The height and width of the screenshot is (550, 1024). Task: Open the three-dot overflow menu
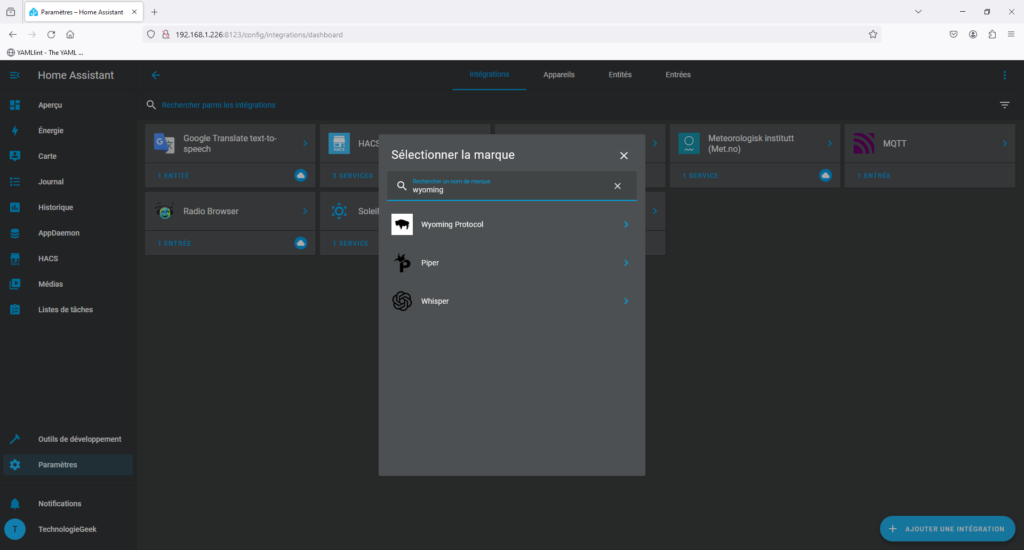click(x=1004, y=75)
